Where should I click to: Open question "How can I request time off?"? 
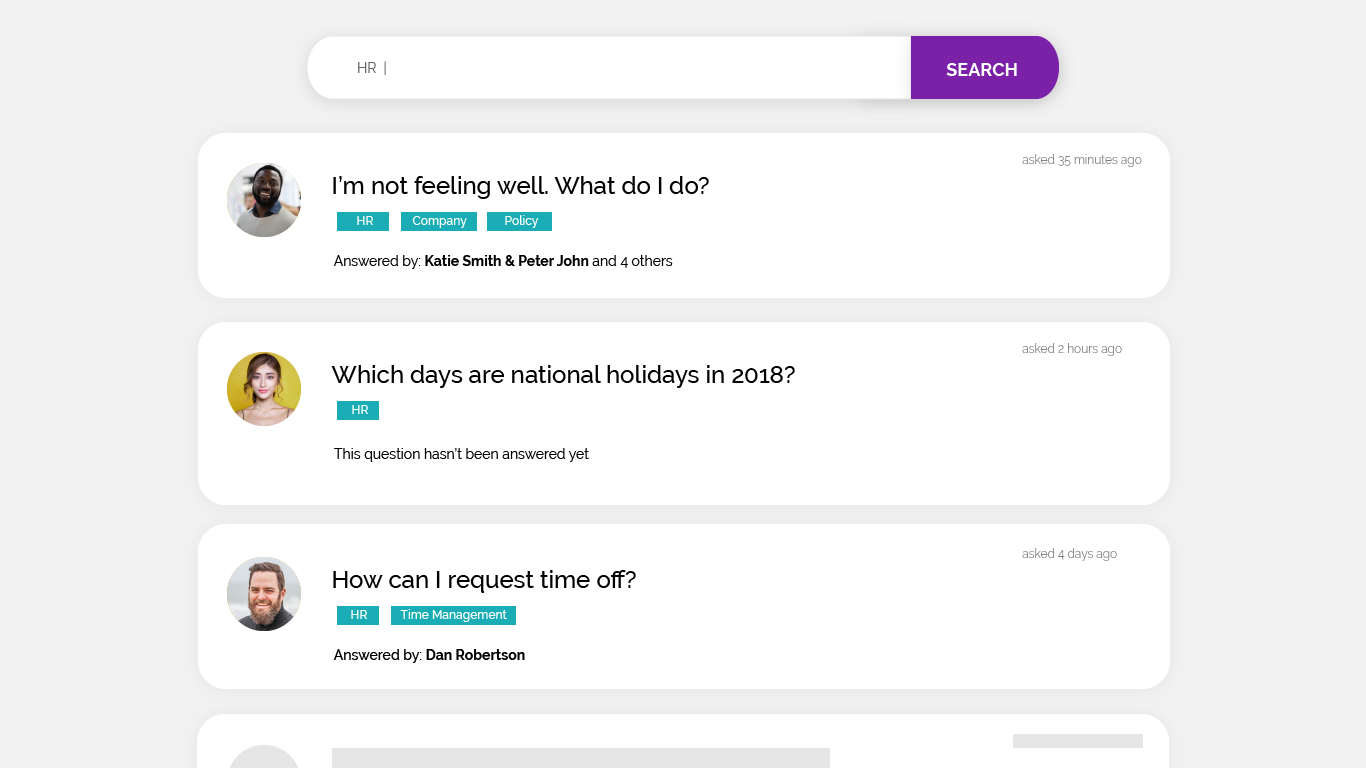(x=484, y=580)
